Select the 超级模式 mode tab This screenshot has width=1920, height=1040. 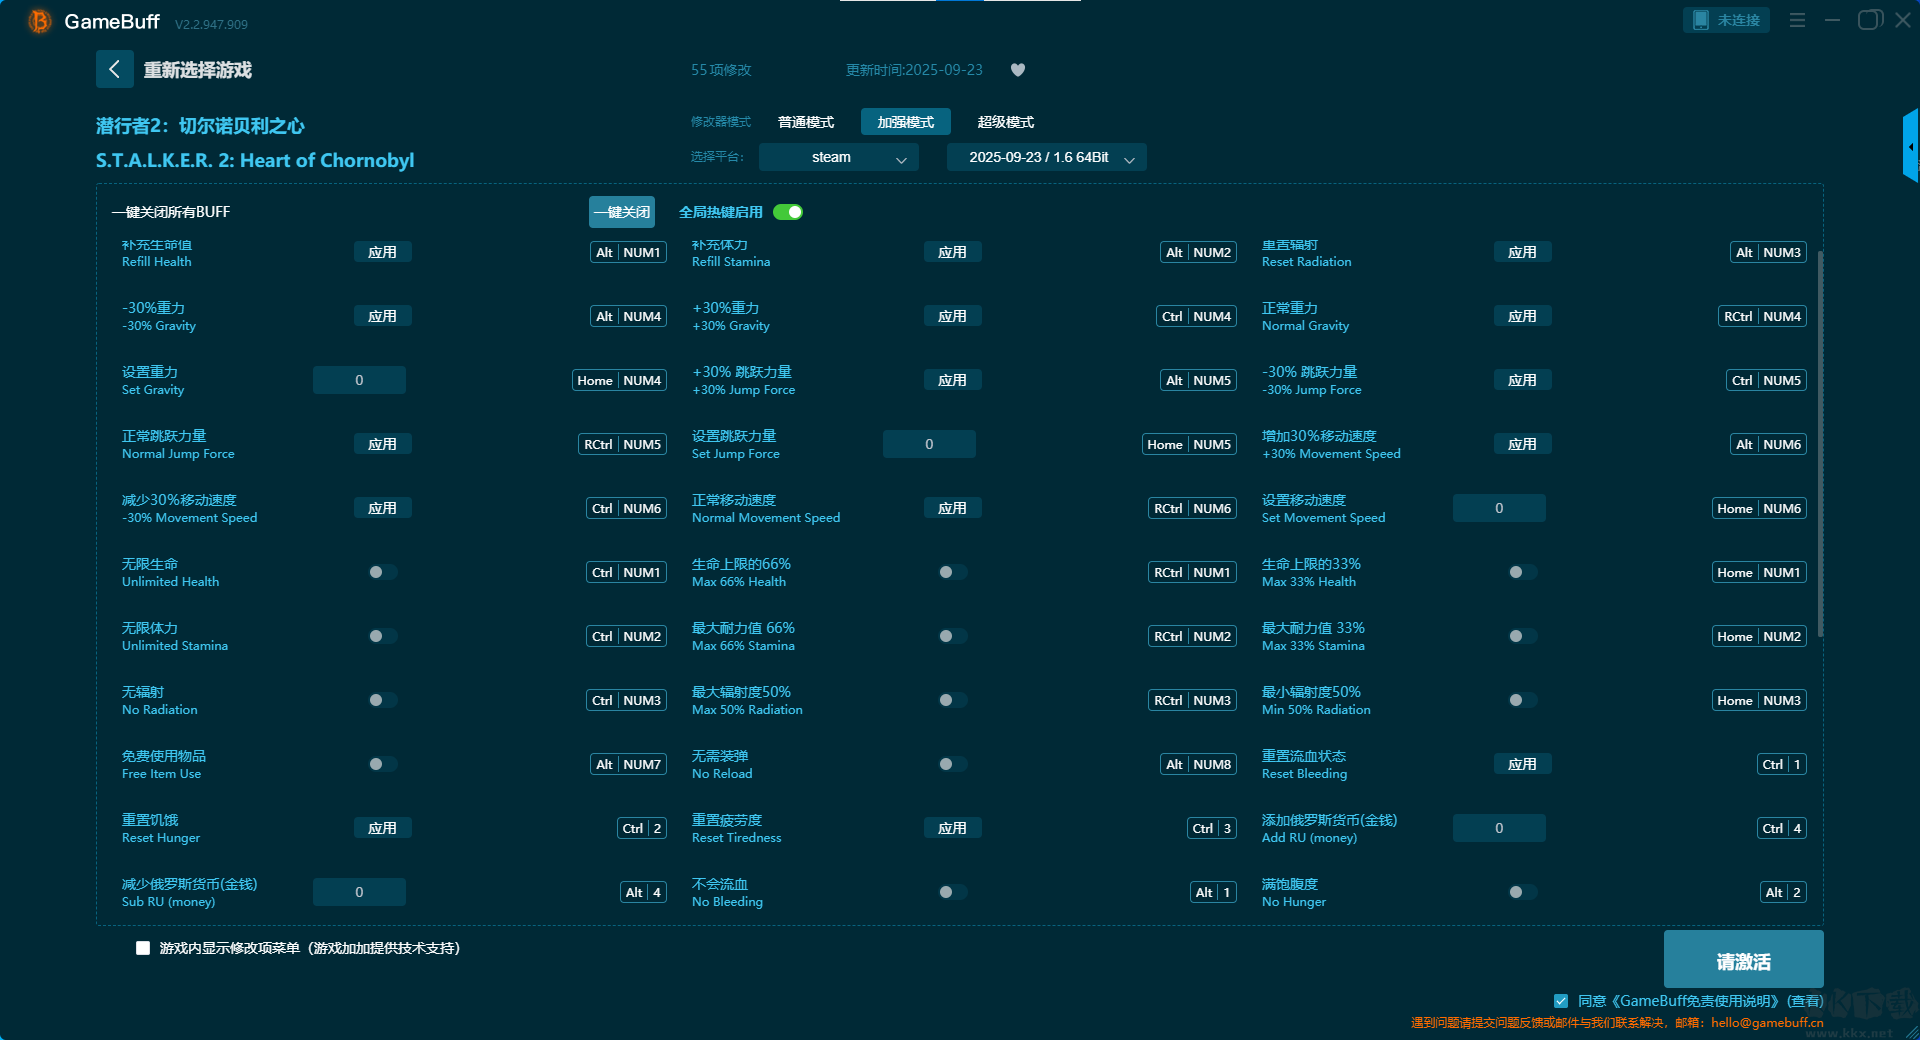coord(1006,122)
